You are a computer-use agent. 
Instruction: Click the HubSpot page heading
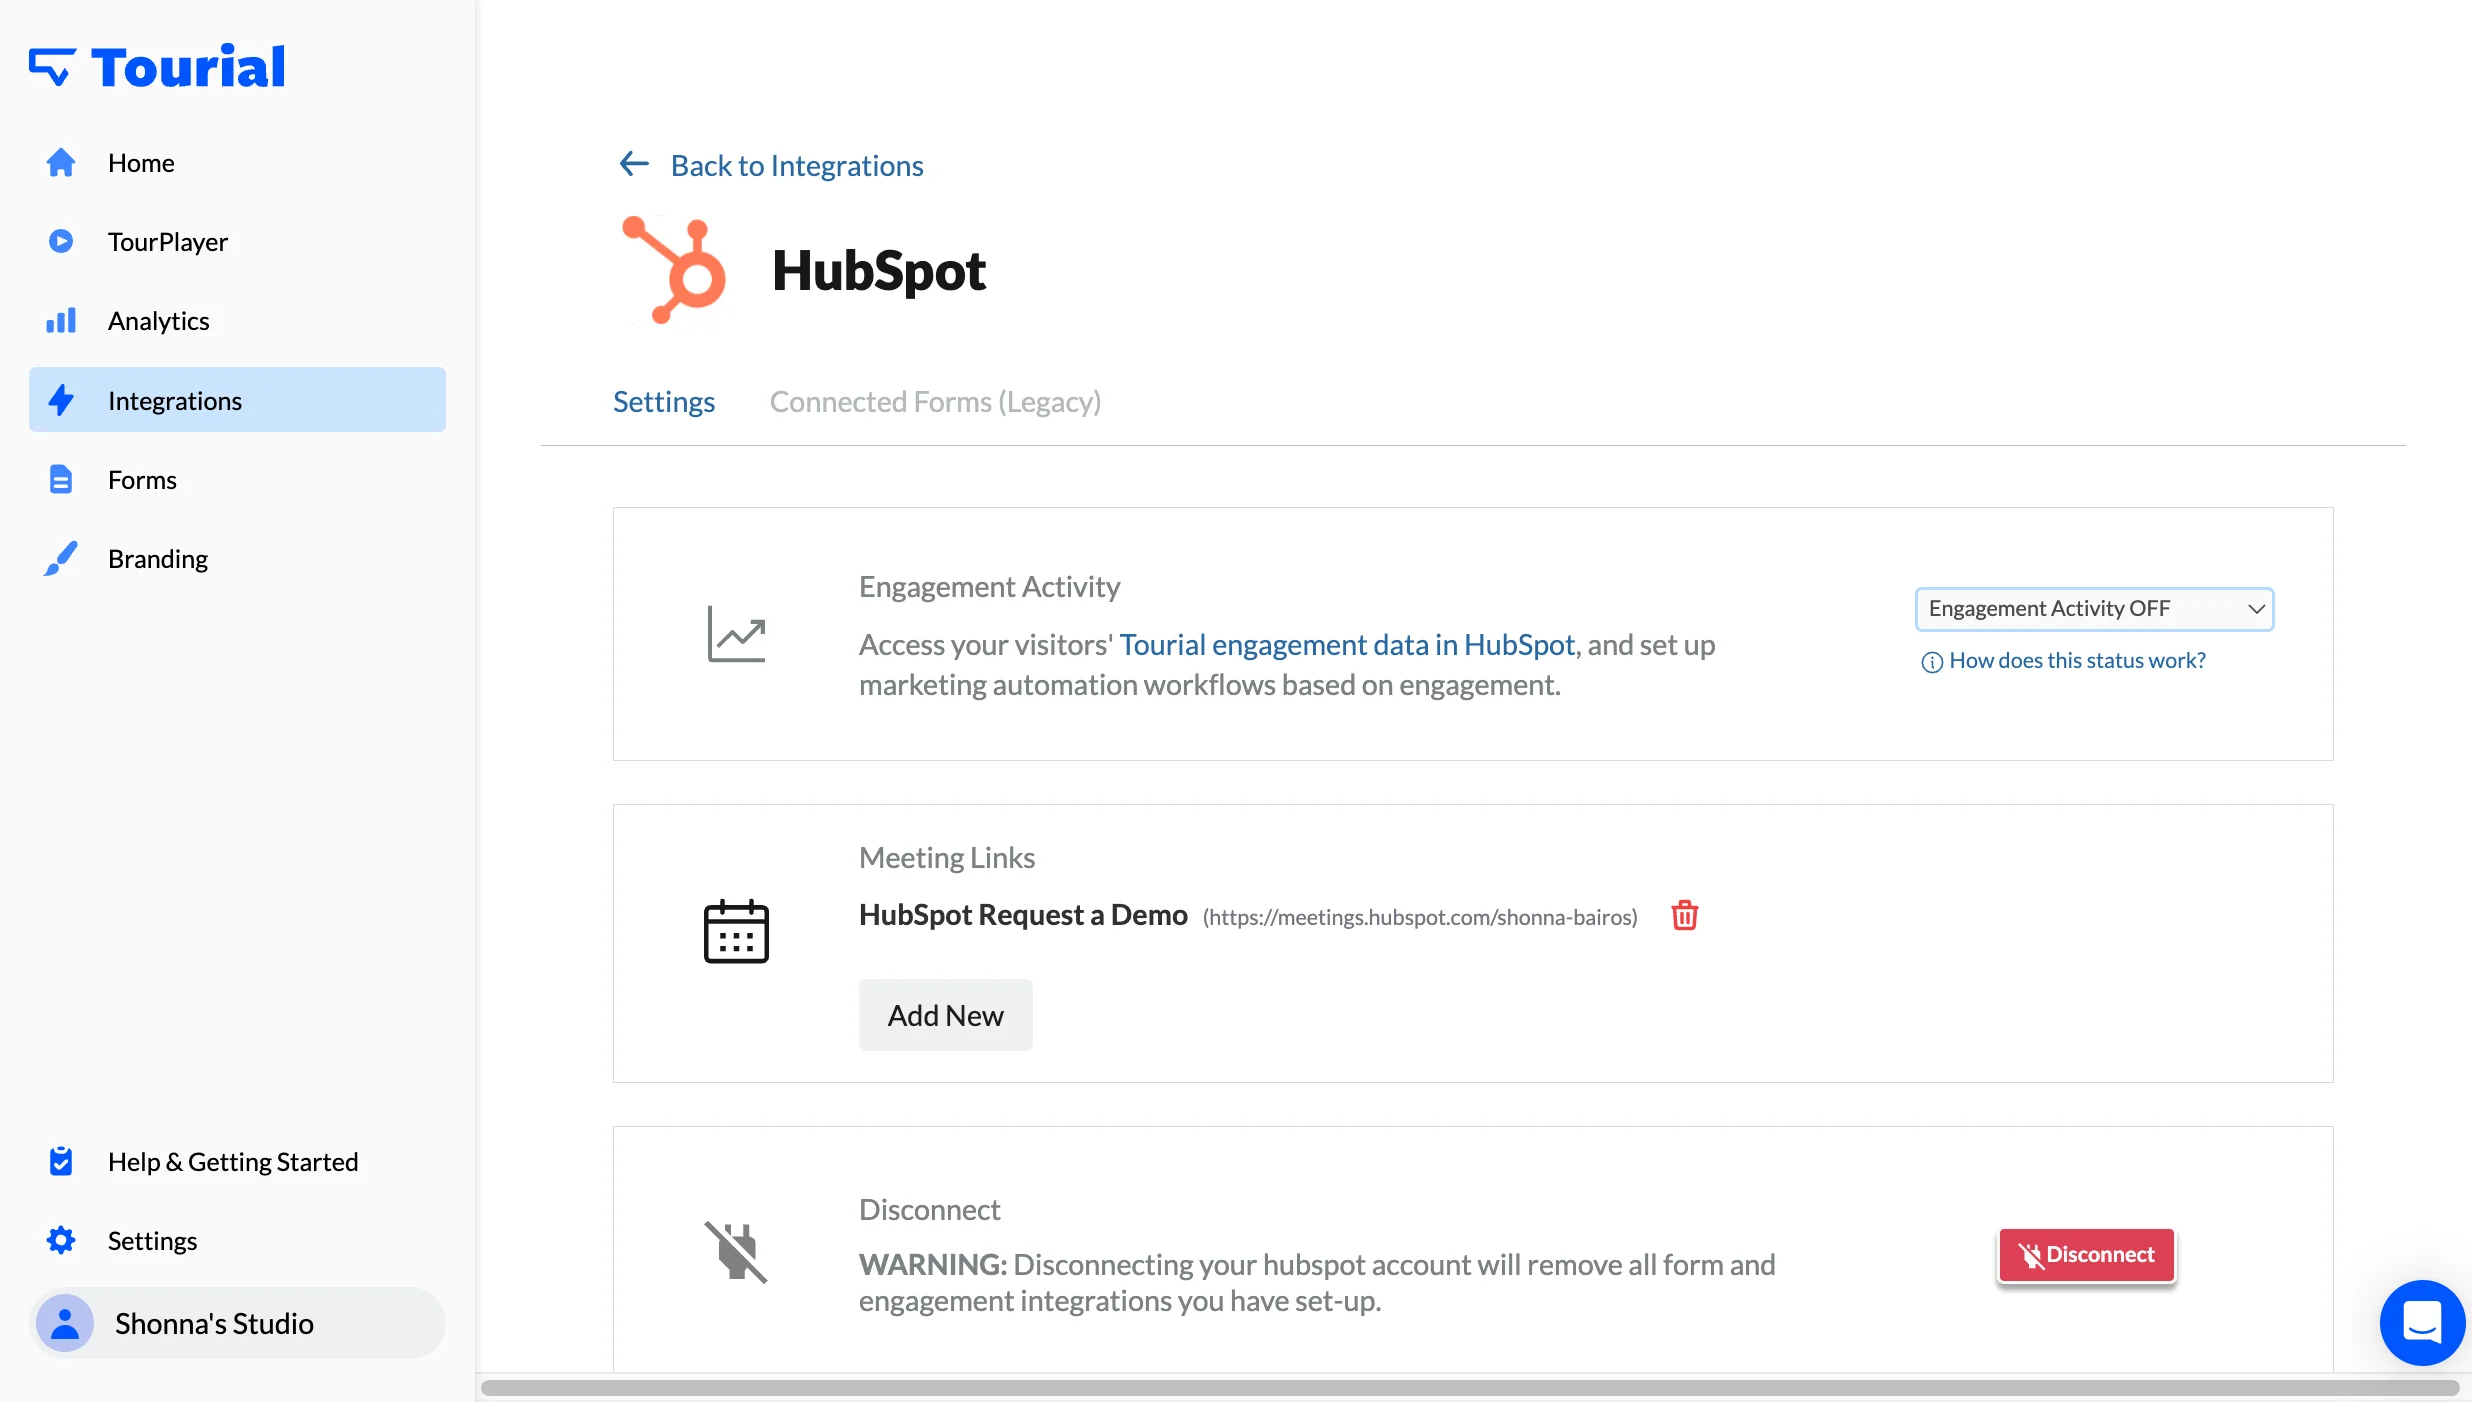click(x=879, y=270)
